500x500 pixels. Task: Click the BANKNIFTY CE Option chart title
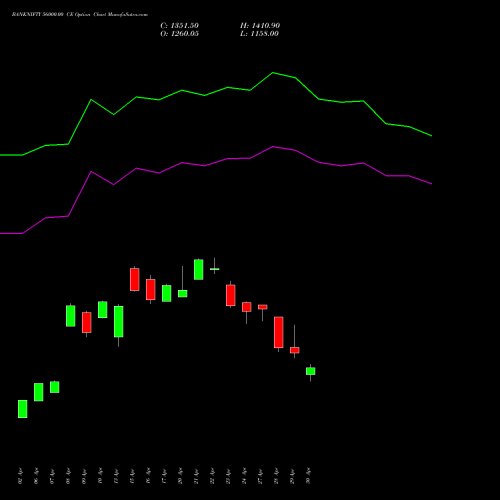point(80,15)
